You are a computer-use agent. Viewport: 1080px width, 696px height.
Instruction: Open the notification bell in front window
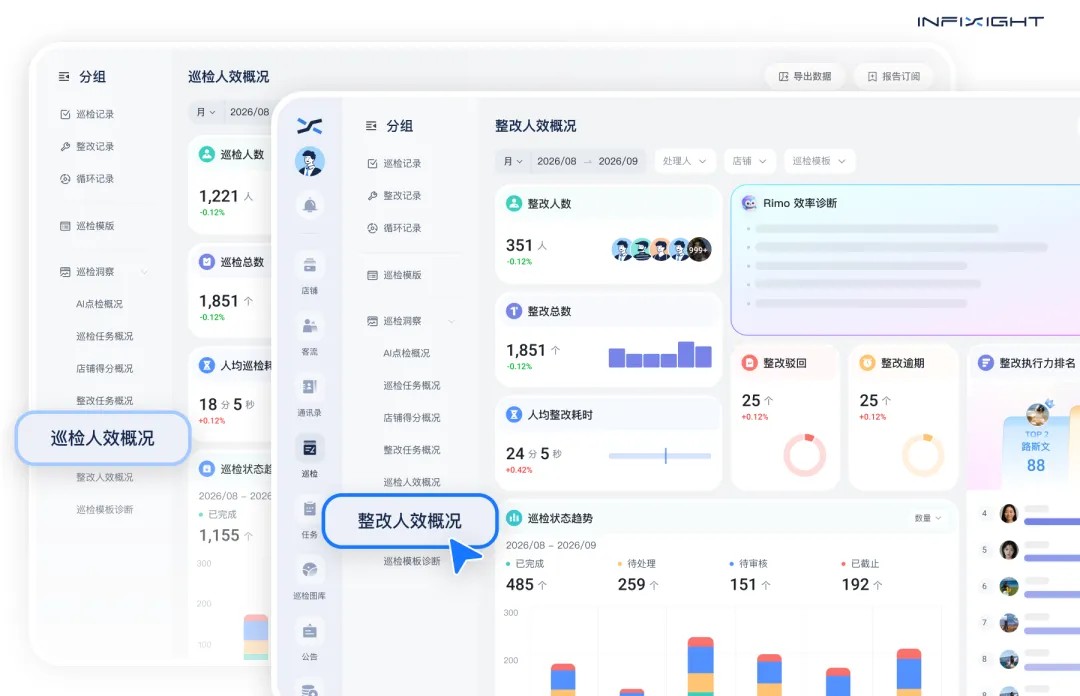pos(310,205)
